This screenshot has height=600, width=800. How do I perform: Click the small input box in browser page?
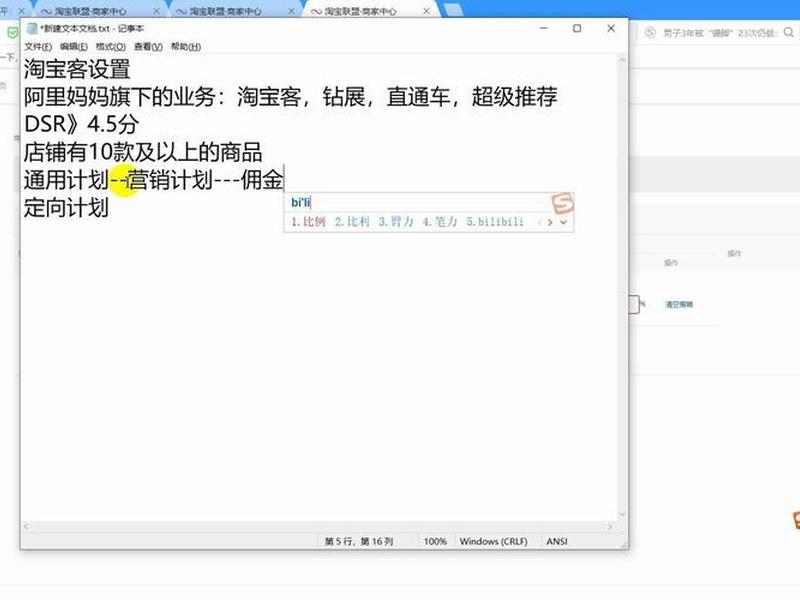pos(634,305)
